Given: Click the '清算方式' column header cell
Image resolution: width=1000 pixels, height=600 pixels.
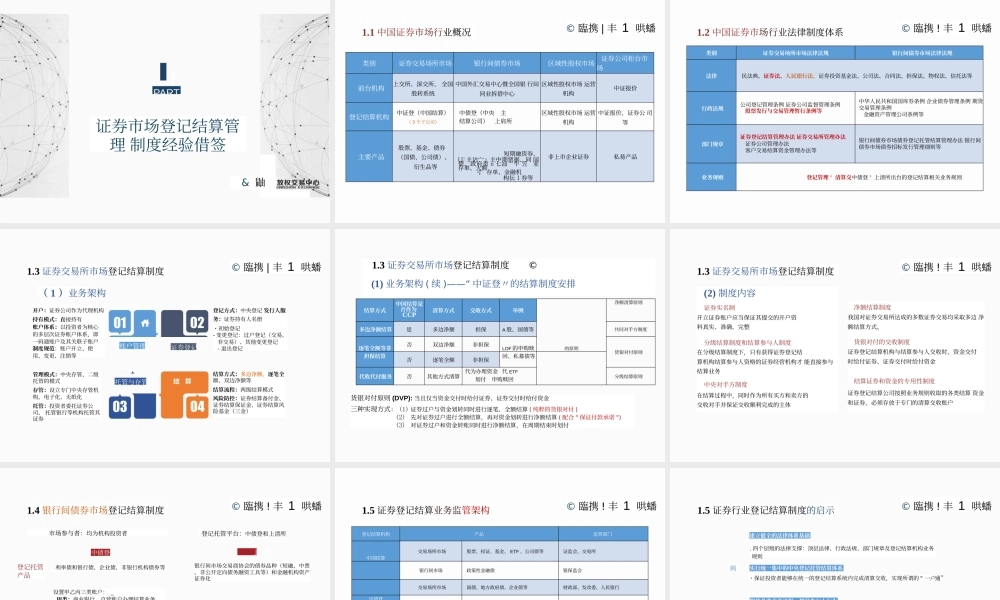Looking at the screenshot, I should click(443, 310).
